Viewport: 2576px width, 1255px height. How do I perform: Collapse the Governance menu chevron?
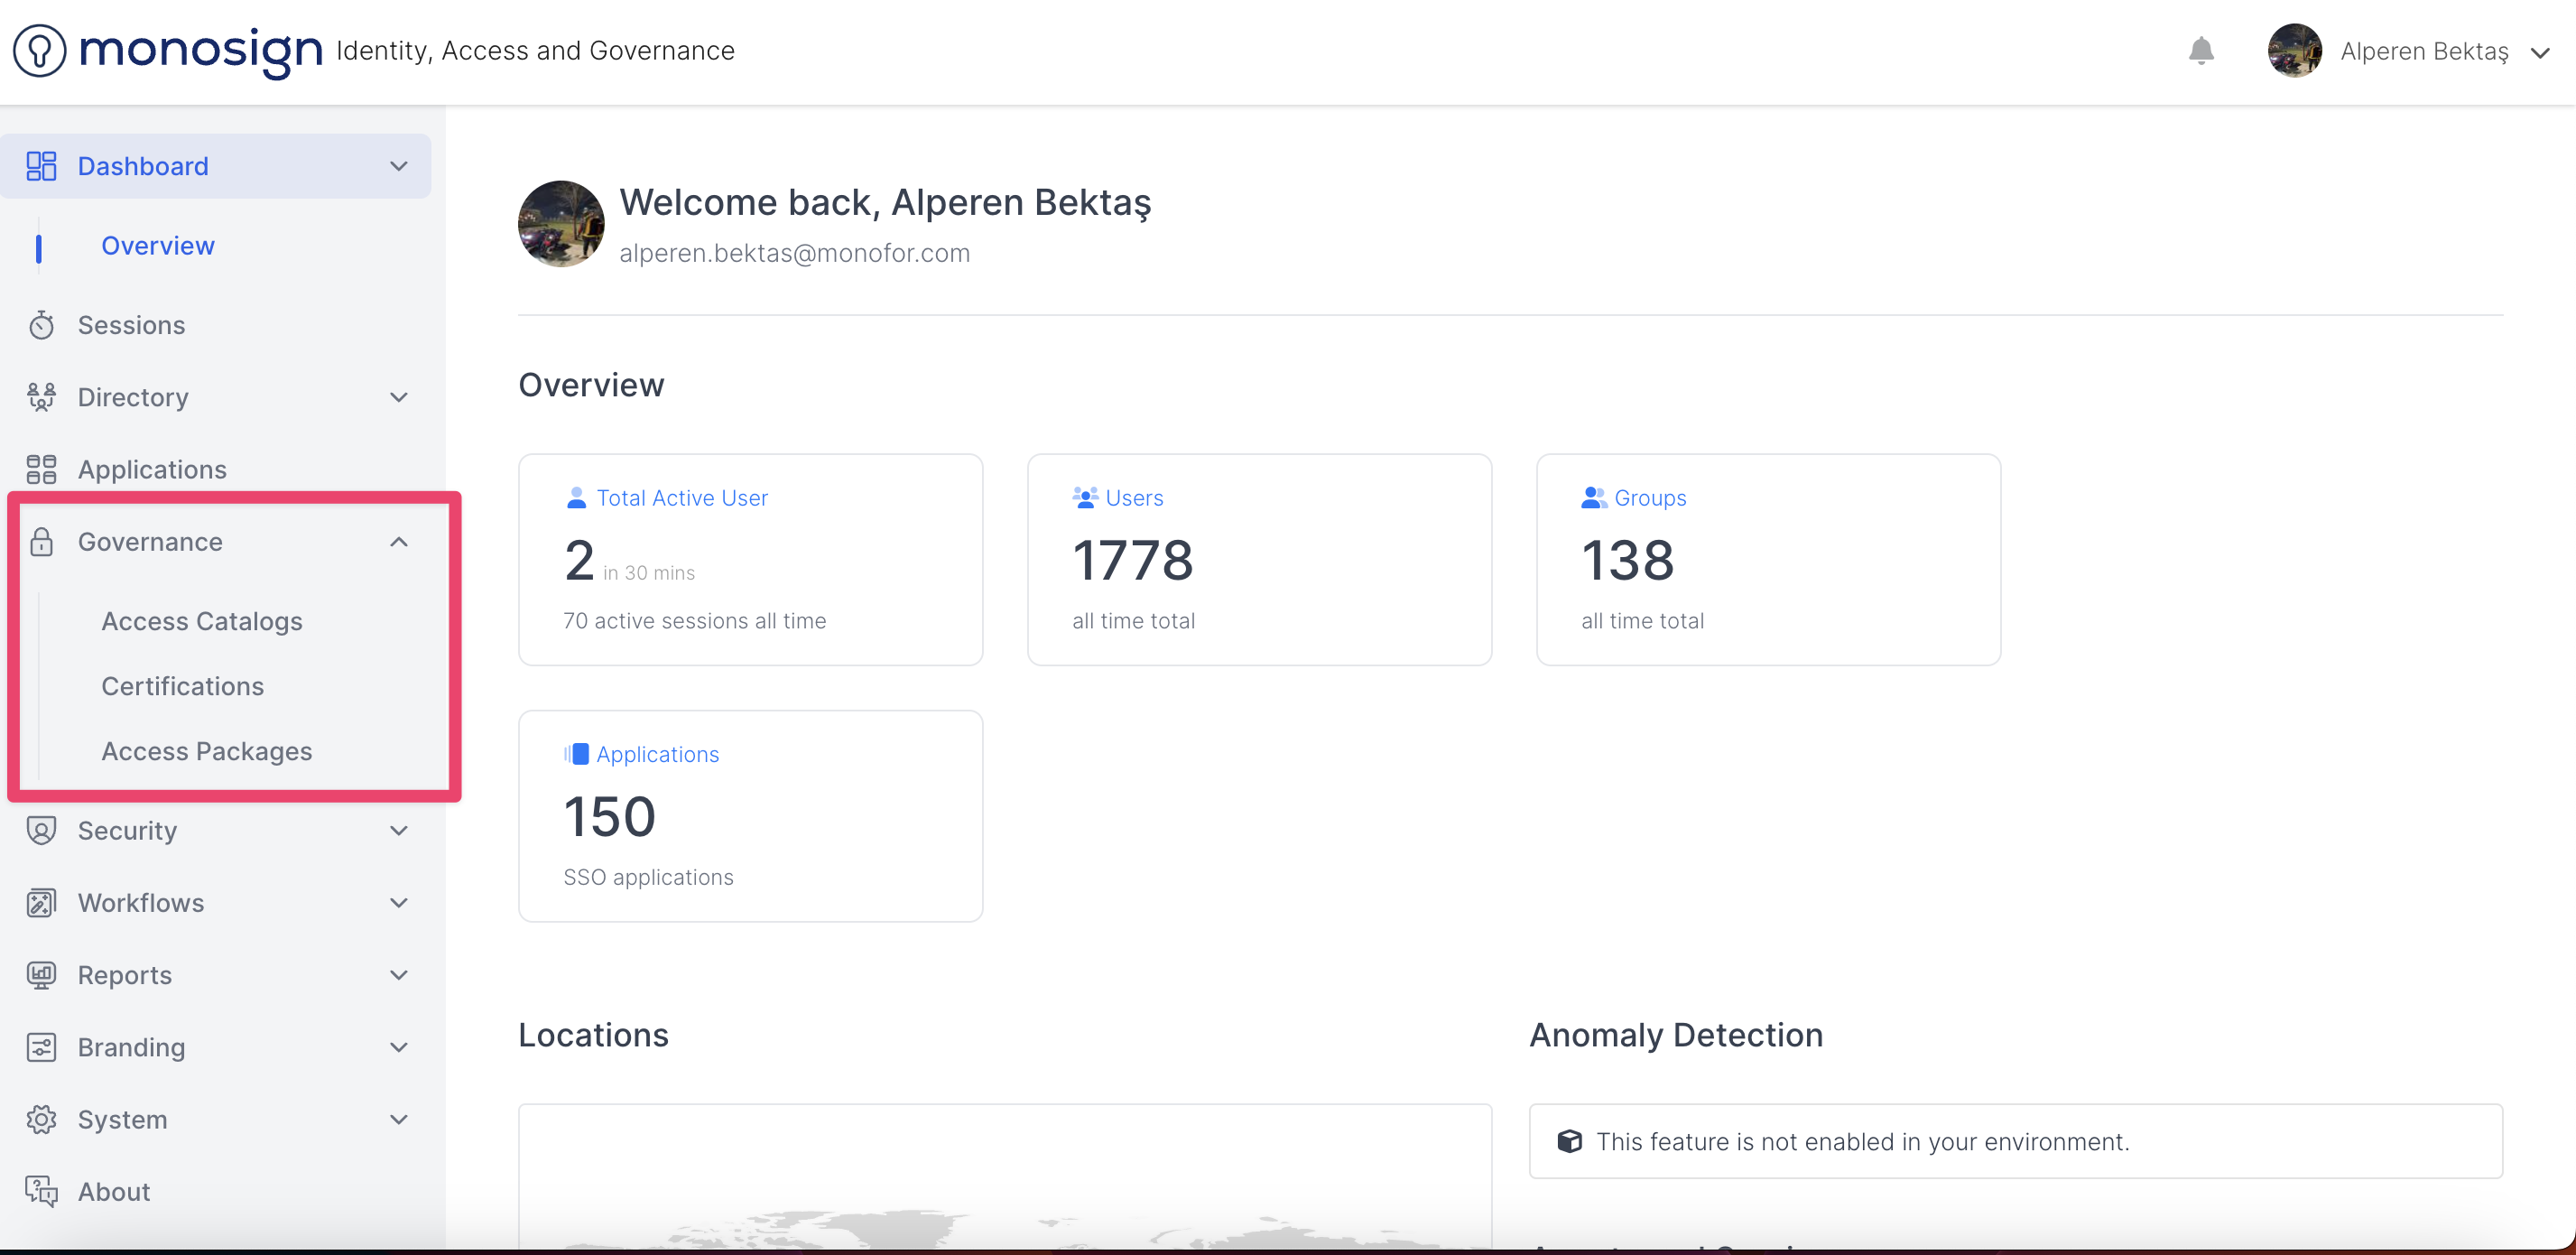point(399,542)
